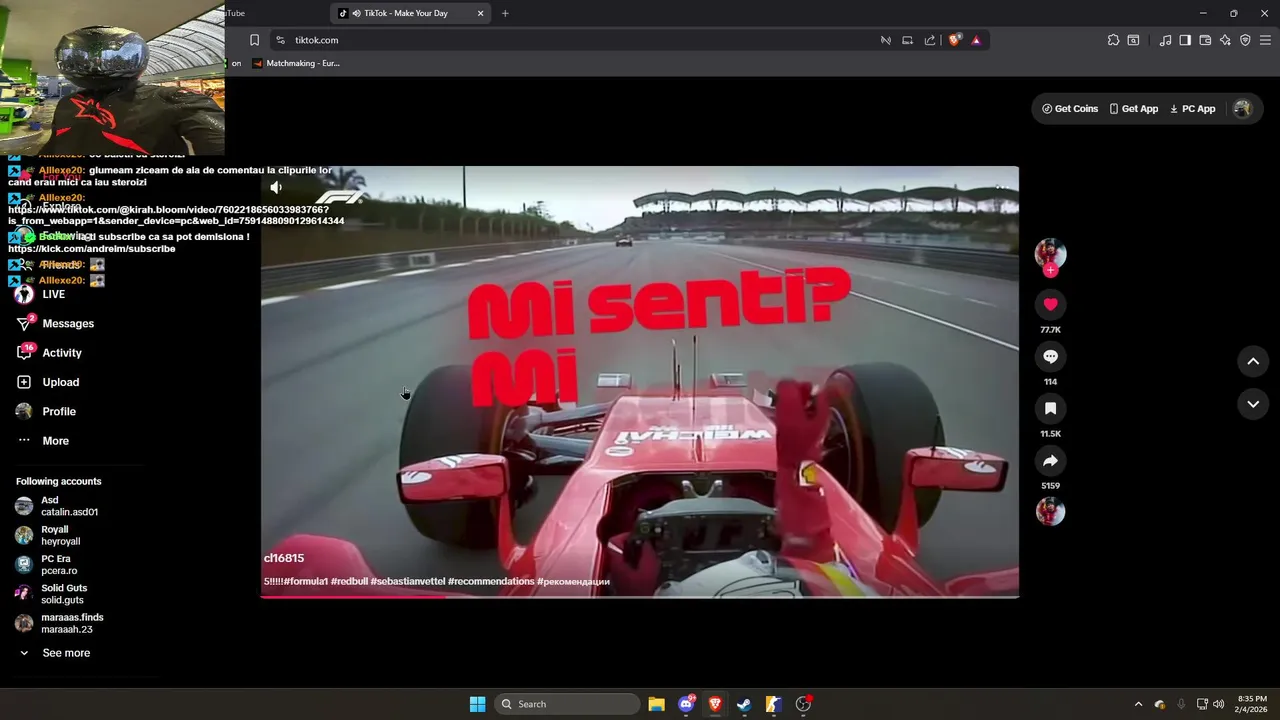Screen dimensions: 1280x720
Task: Open the Brave Wallet icon
Action: tap(1205, 40)
